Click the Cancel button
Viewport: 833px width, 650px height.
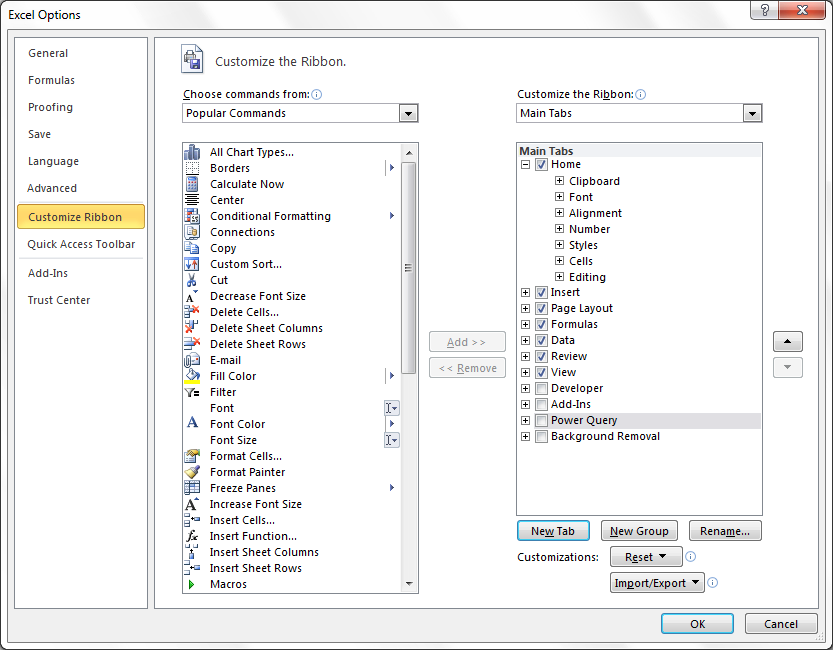[781, 623]
